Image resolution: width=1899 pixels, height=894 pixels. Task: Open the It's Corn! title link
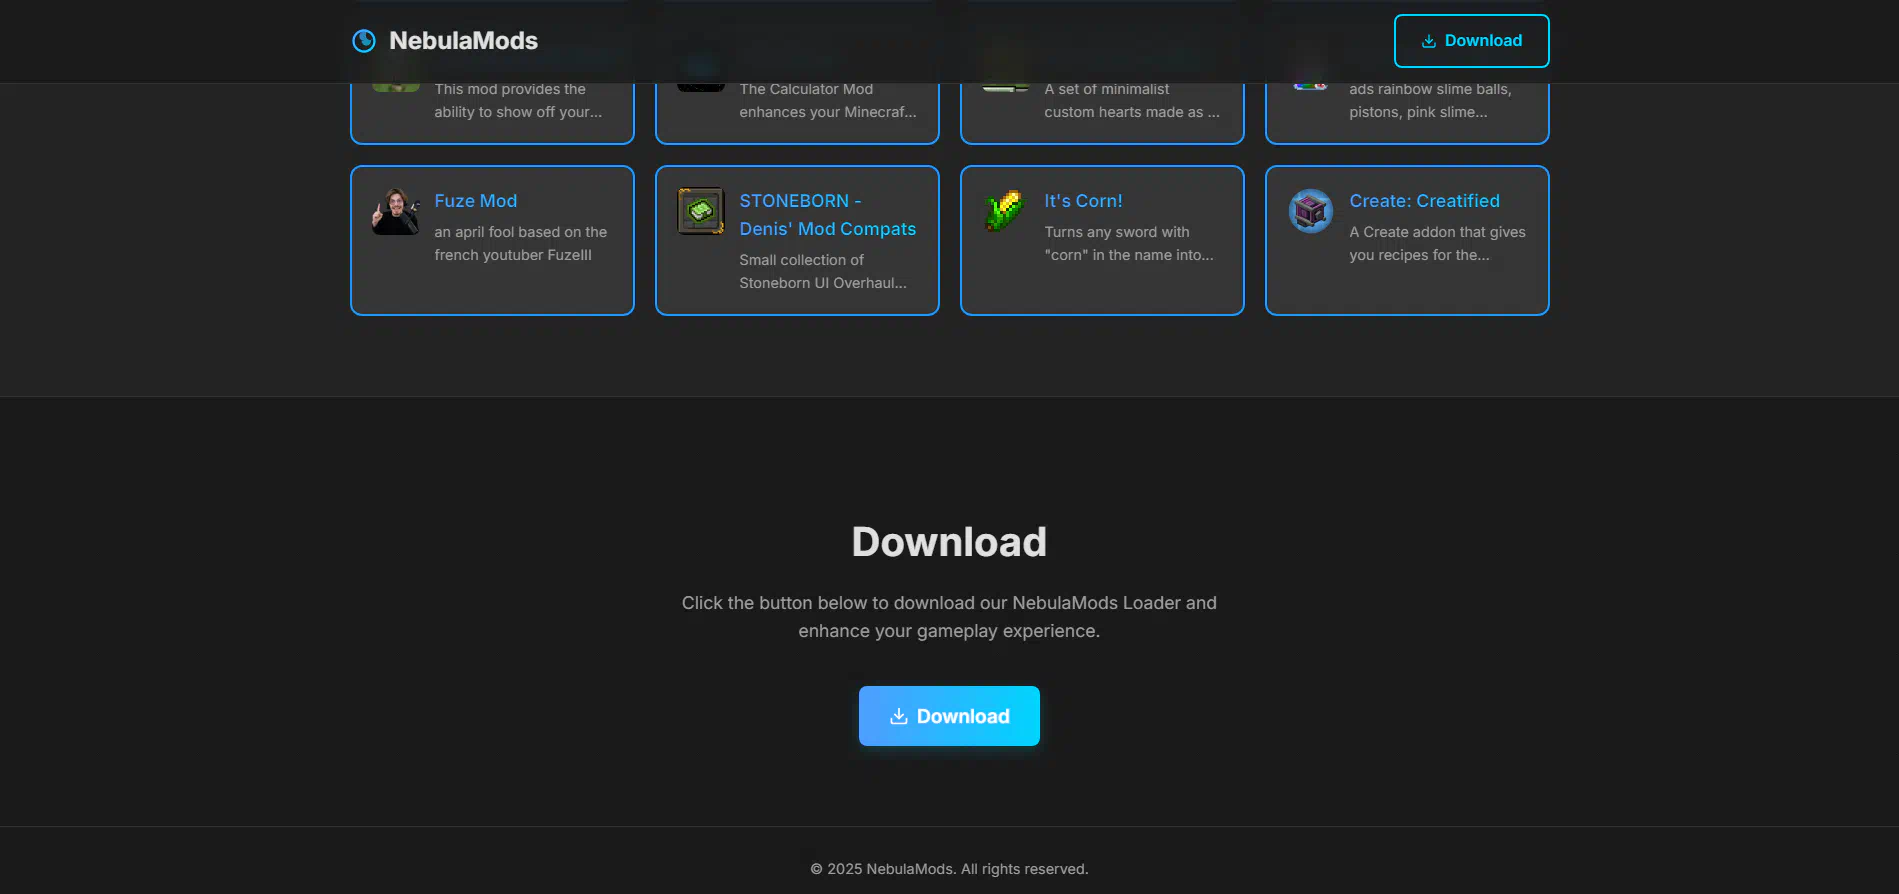click(1083, 201)
